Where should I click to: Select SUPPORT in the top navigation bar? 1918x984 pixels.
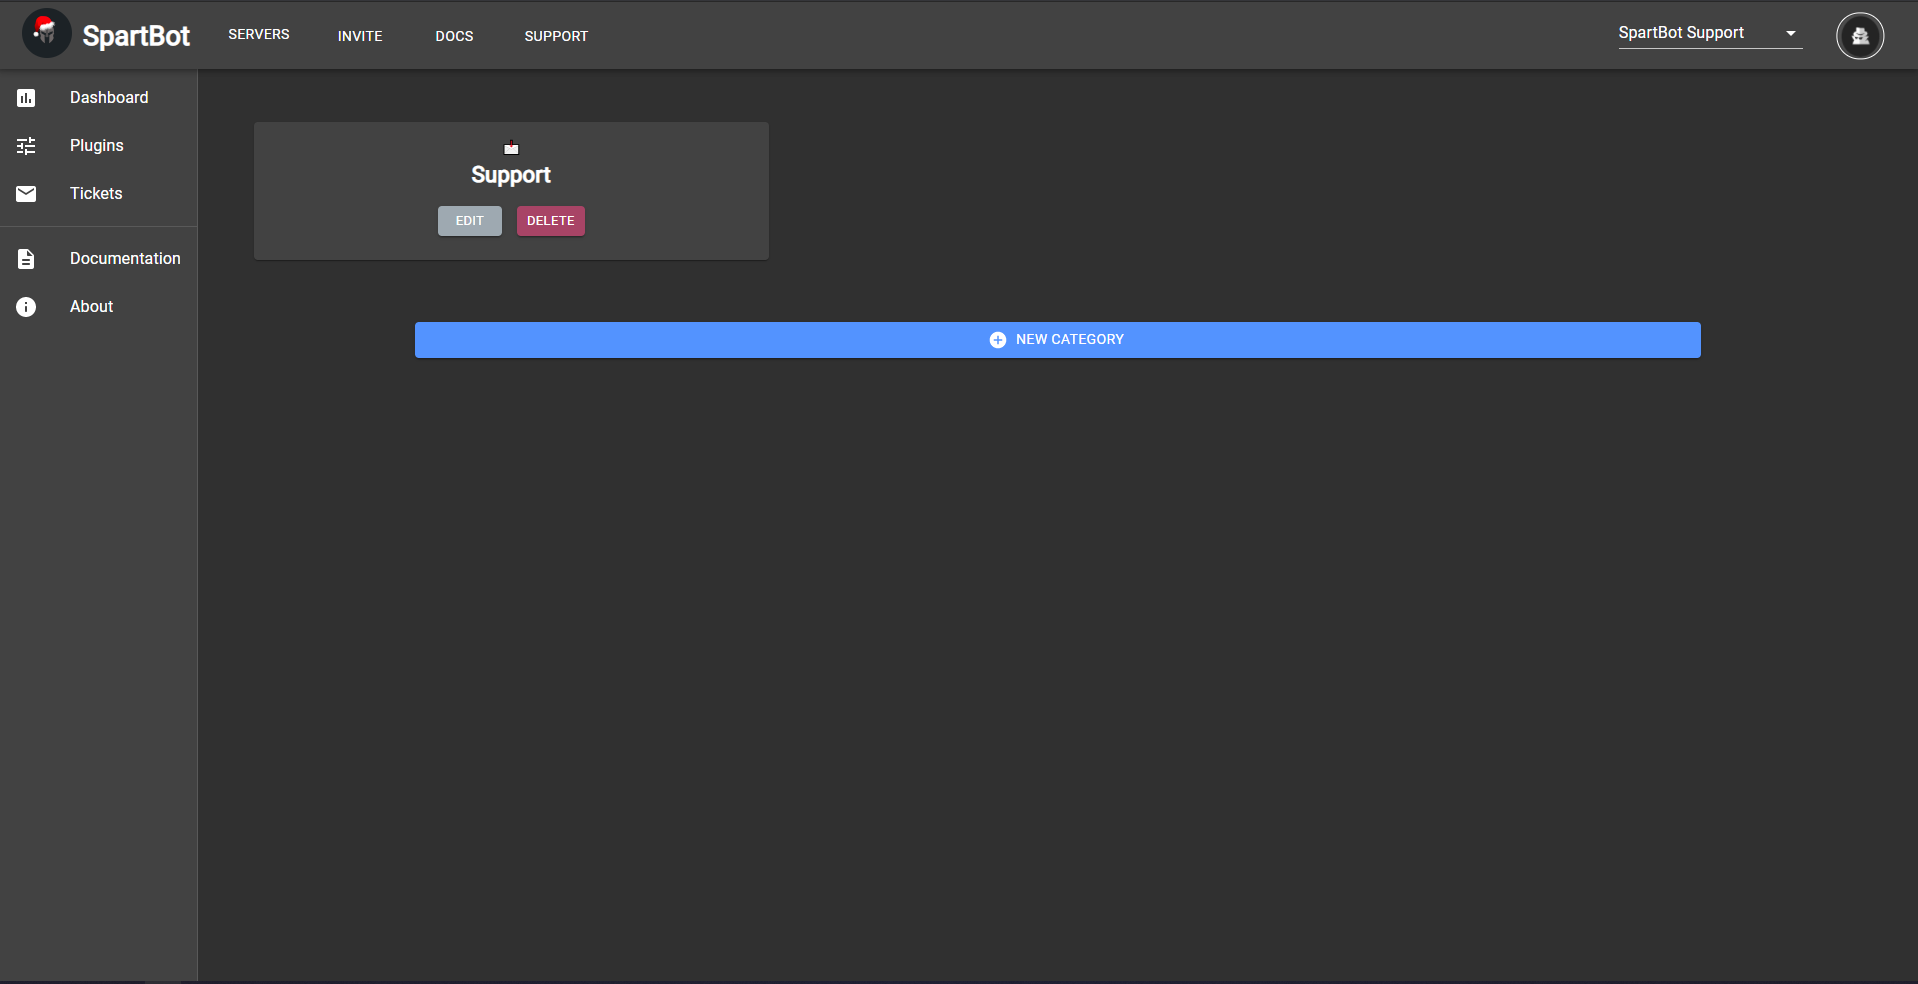click(x=556, y=36)
